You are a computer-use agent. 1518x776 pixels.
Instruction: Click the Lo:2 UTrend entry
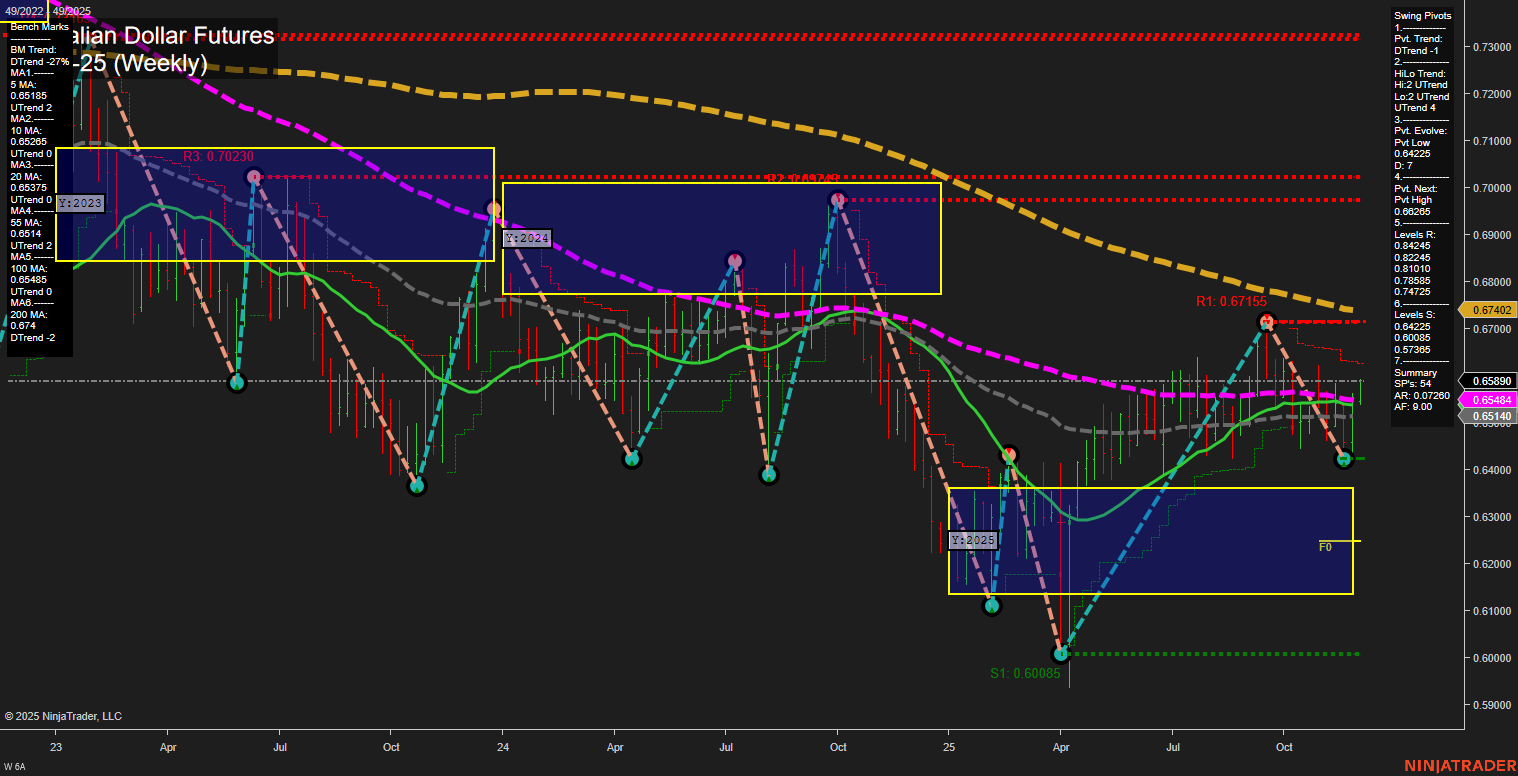point(1420,97)
